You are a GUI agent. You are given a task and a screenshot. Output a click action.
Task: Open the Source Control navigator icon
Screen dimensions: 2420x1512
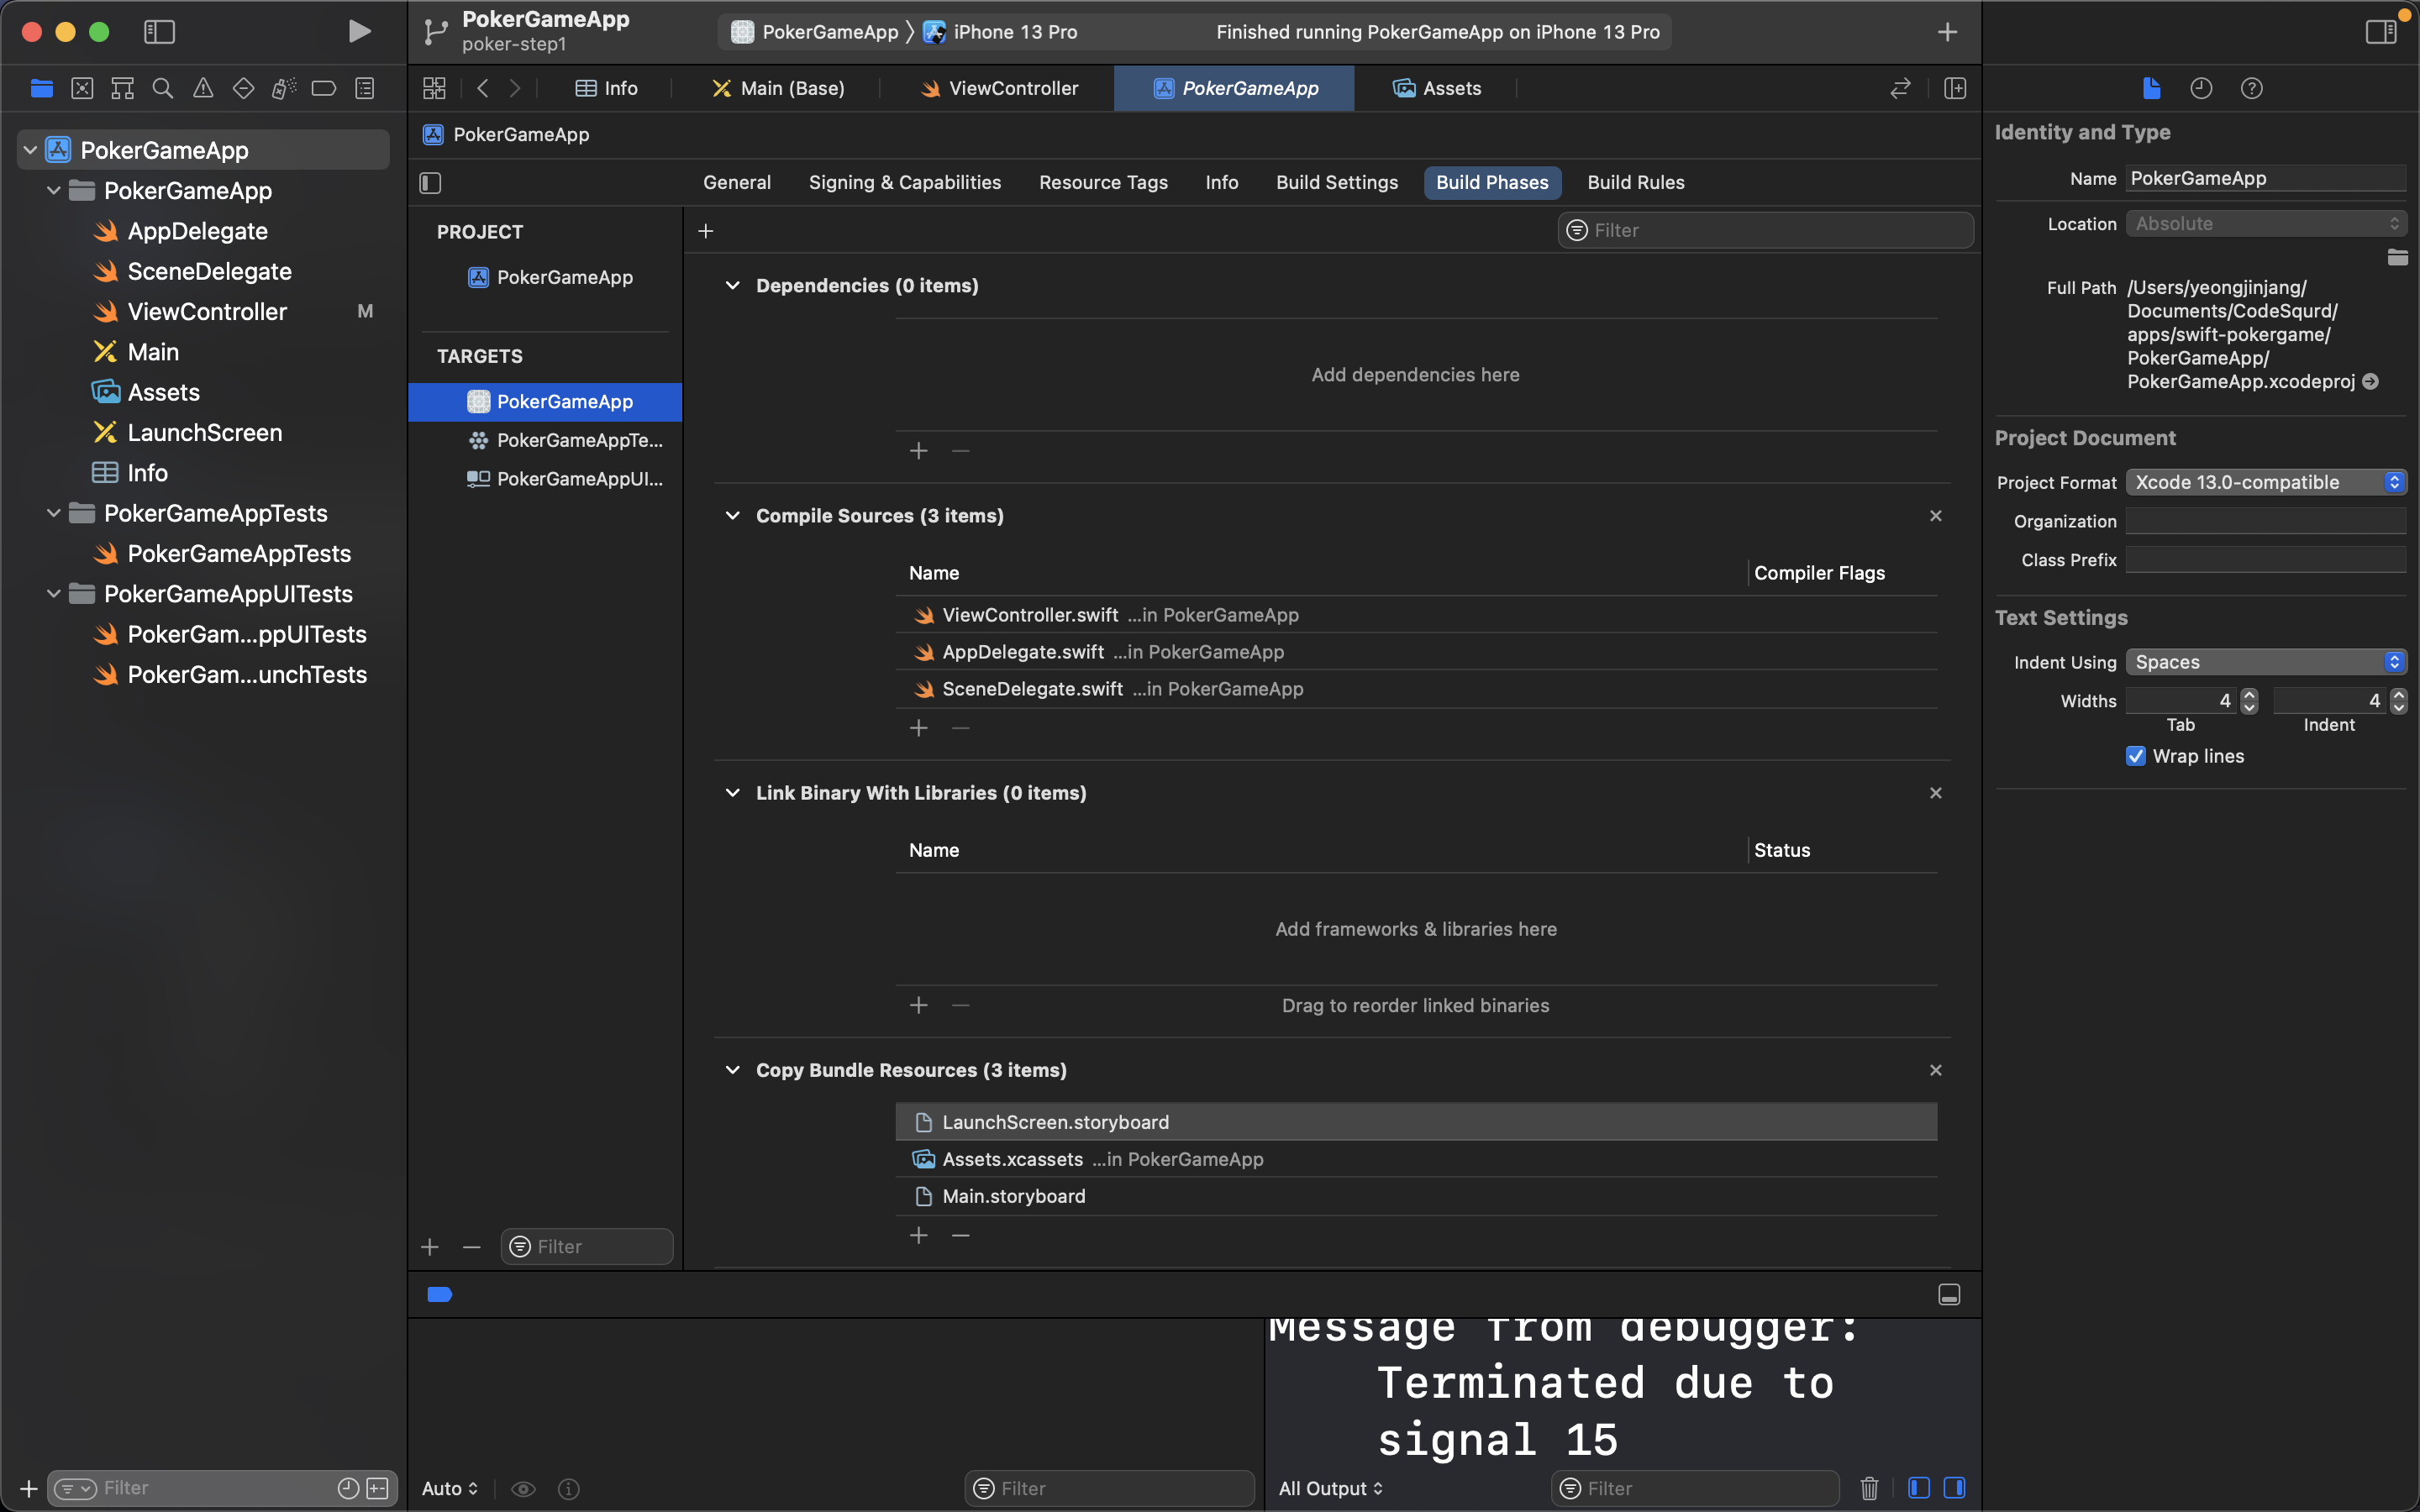(82, 88)
